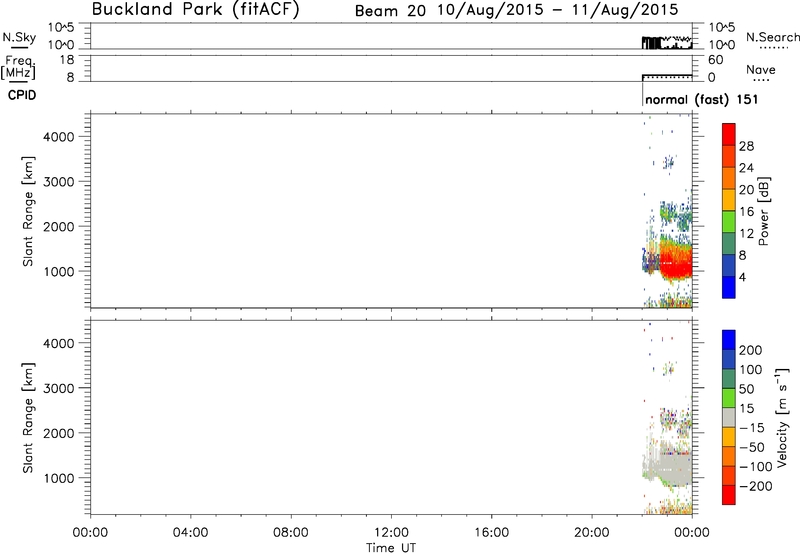The image size is (800, 554).
Task: Click the light green Power segment between 12 and 16
Action: coord(729,222)
